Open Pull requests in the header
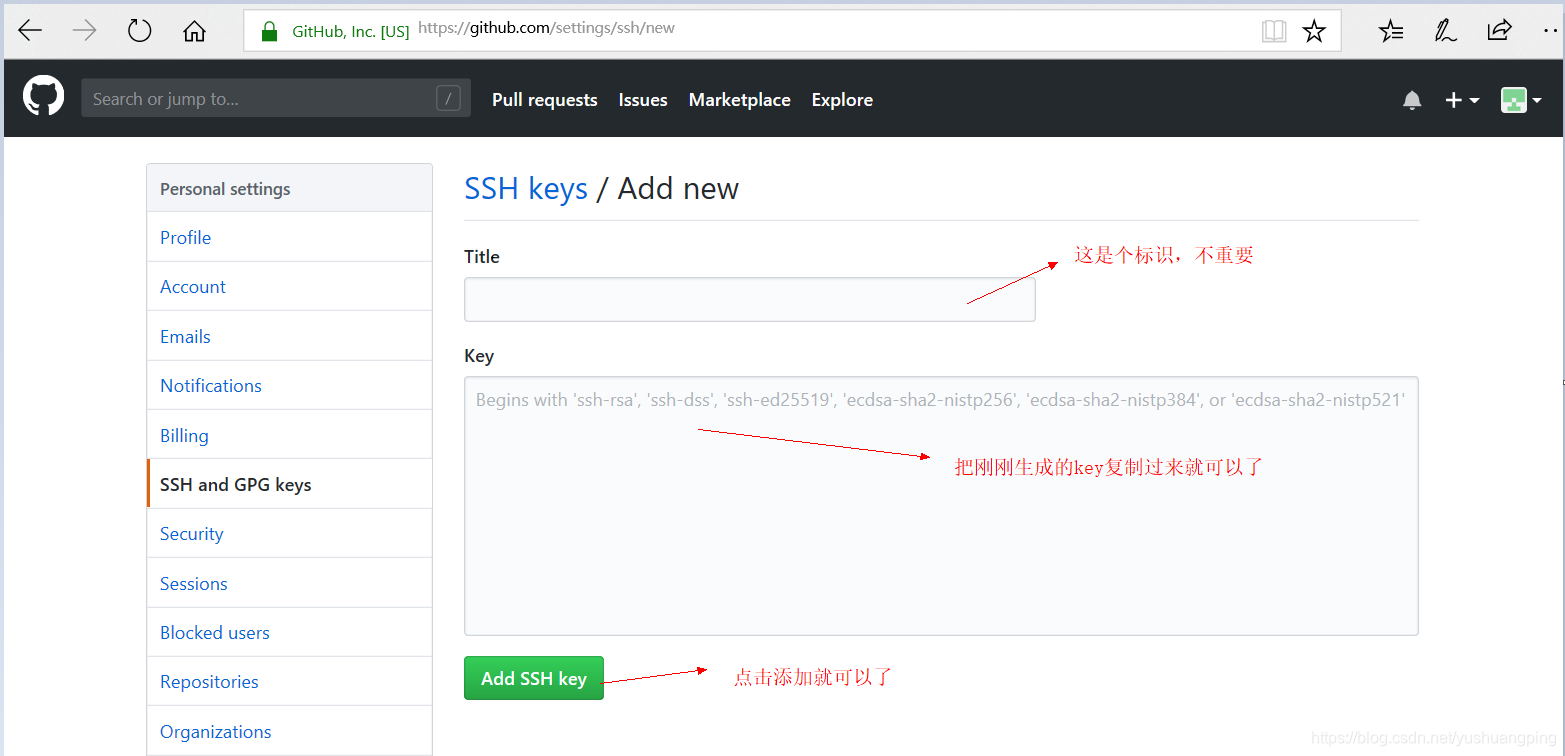Screen dimensions: 1565x756 point(545,100)
